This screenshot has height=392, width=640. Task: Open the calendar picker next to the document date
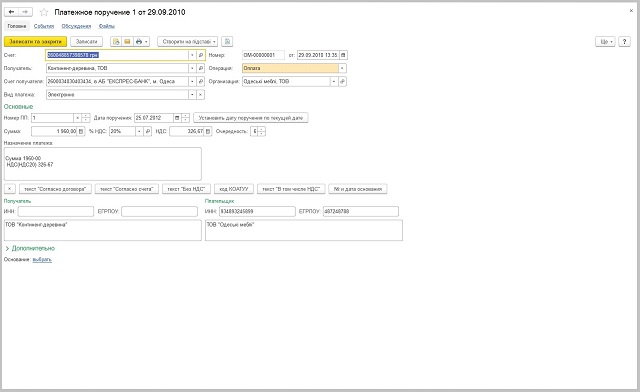344,55
